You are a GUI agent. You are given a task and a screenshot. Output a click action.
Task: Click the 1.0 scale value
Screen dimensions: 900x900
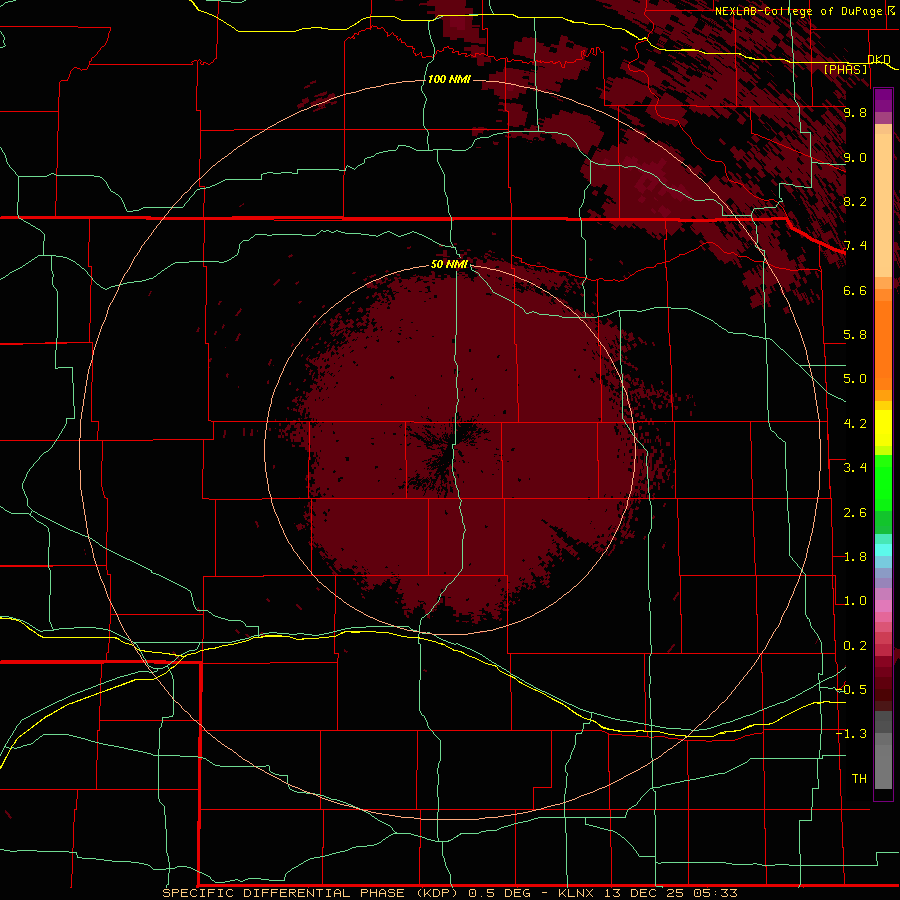(855, 601)
